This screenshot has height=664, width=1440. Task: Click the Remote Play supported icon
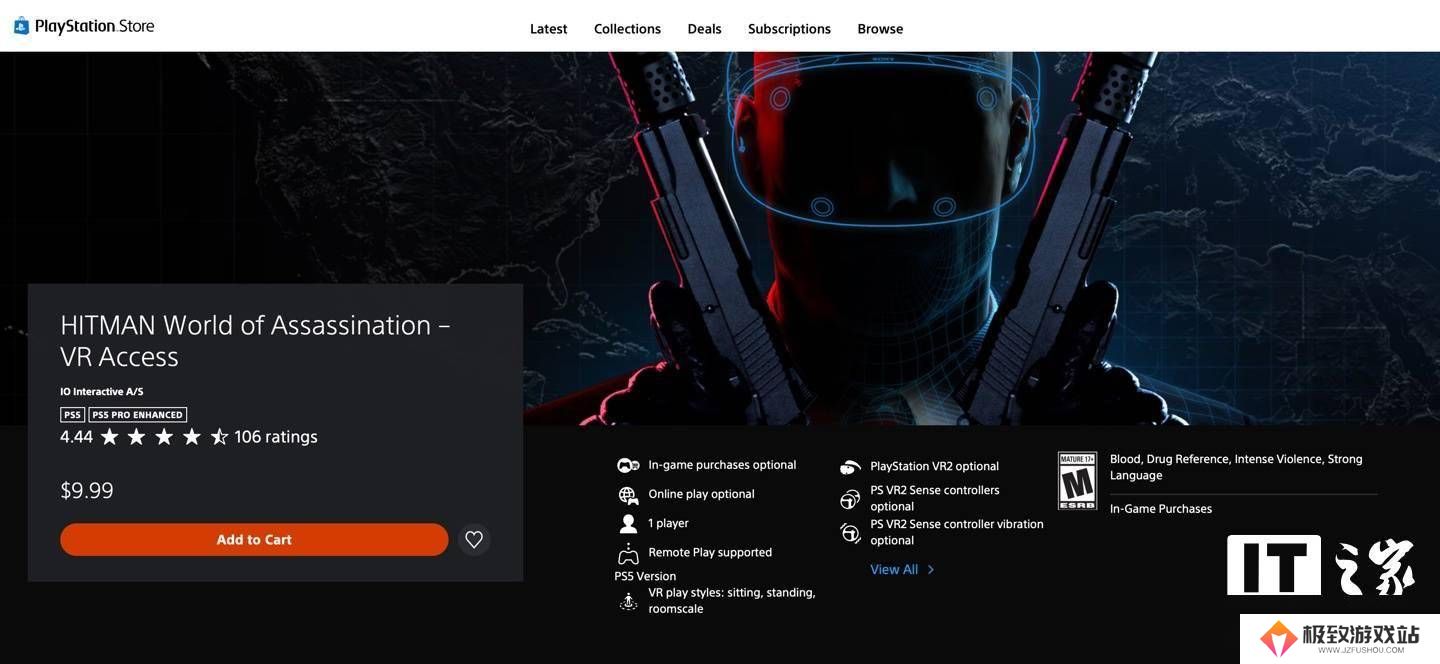pos(628,553)
